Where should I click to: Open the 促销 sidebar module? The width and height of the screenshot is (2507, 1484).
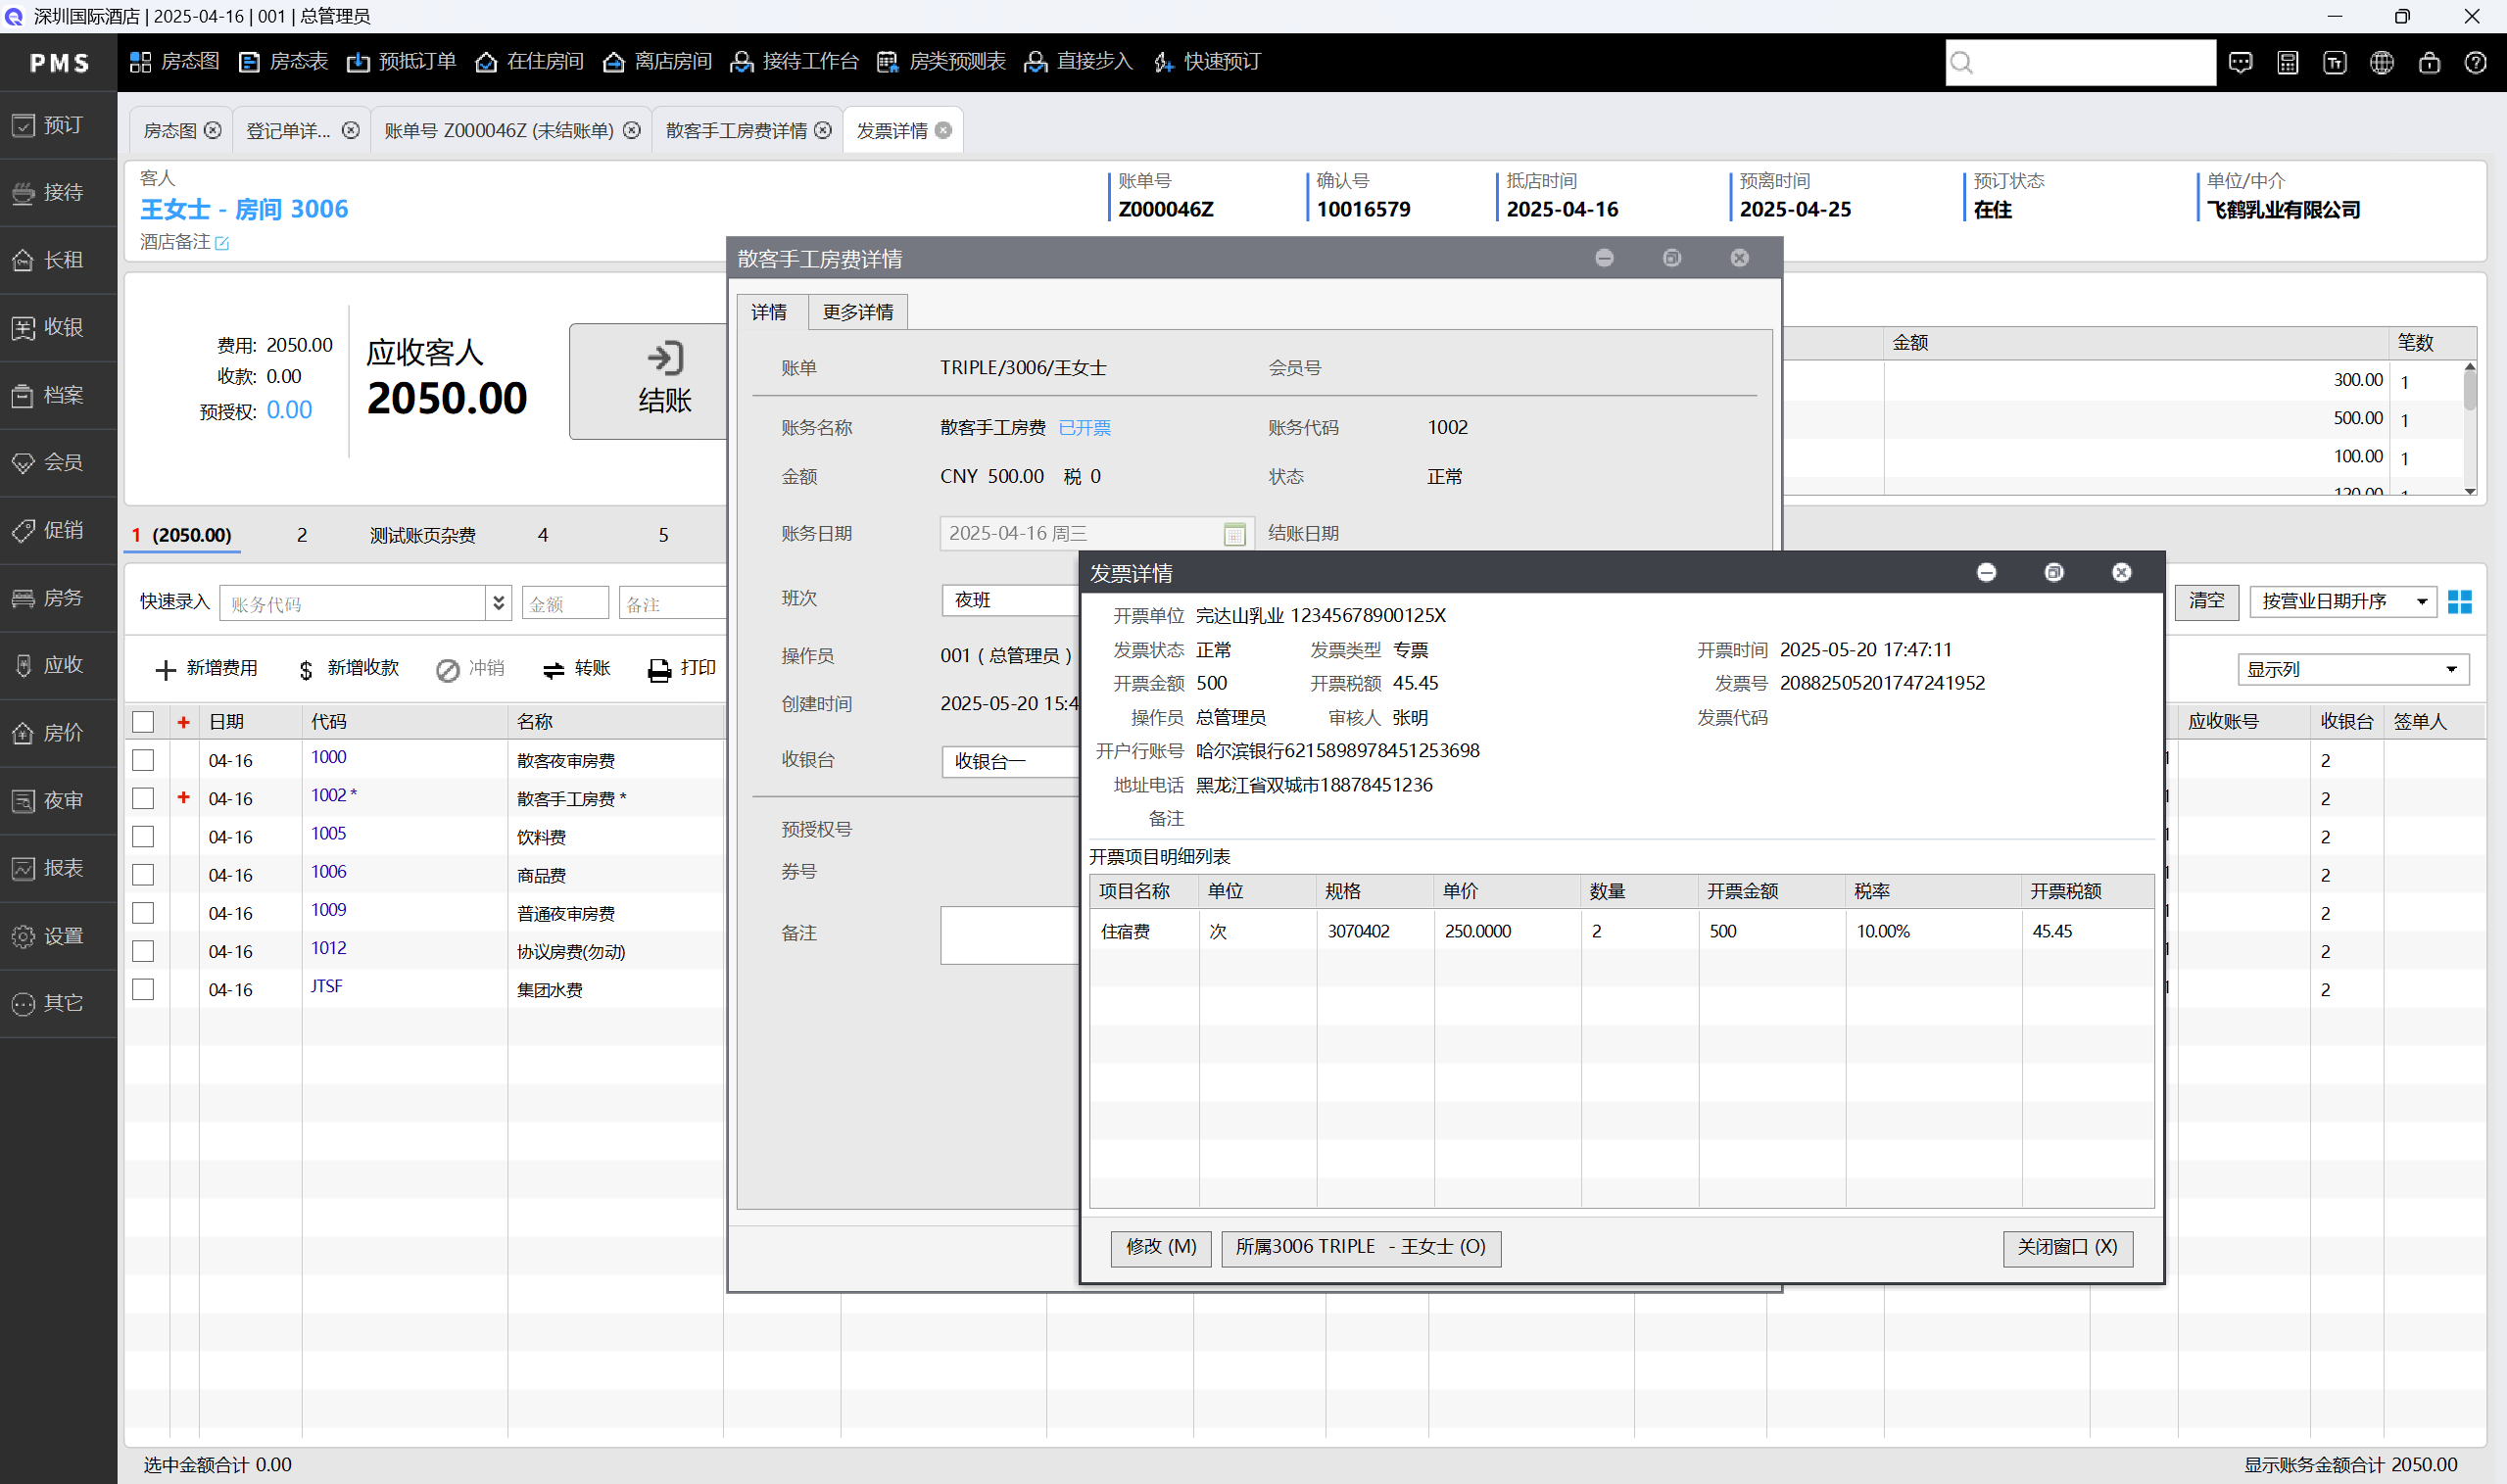point(58,530)
